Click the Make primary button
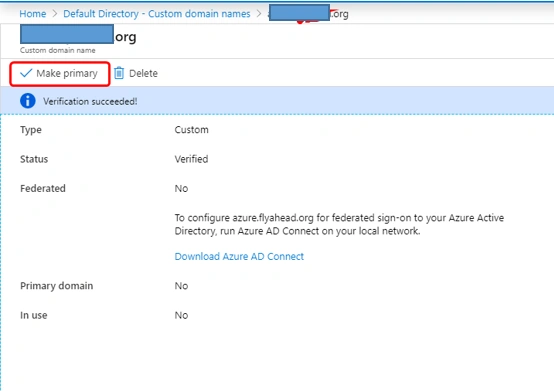This screenshot has height=391, width=554. (x=59, y=73)
